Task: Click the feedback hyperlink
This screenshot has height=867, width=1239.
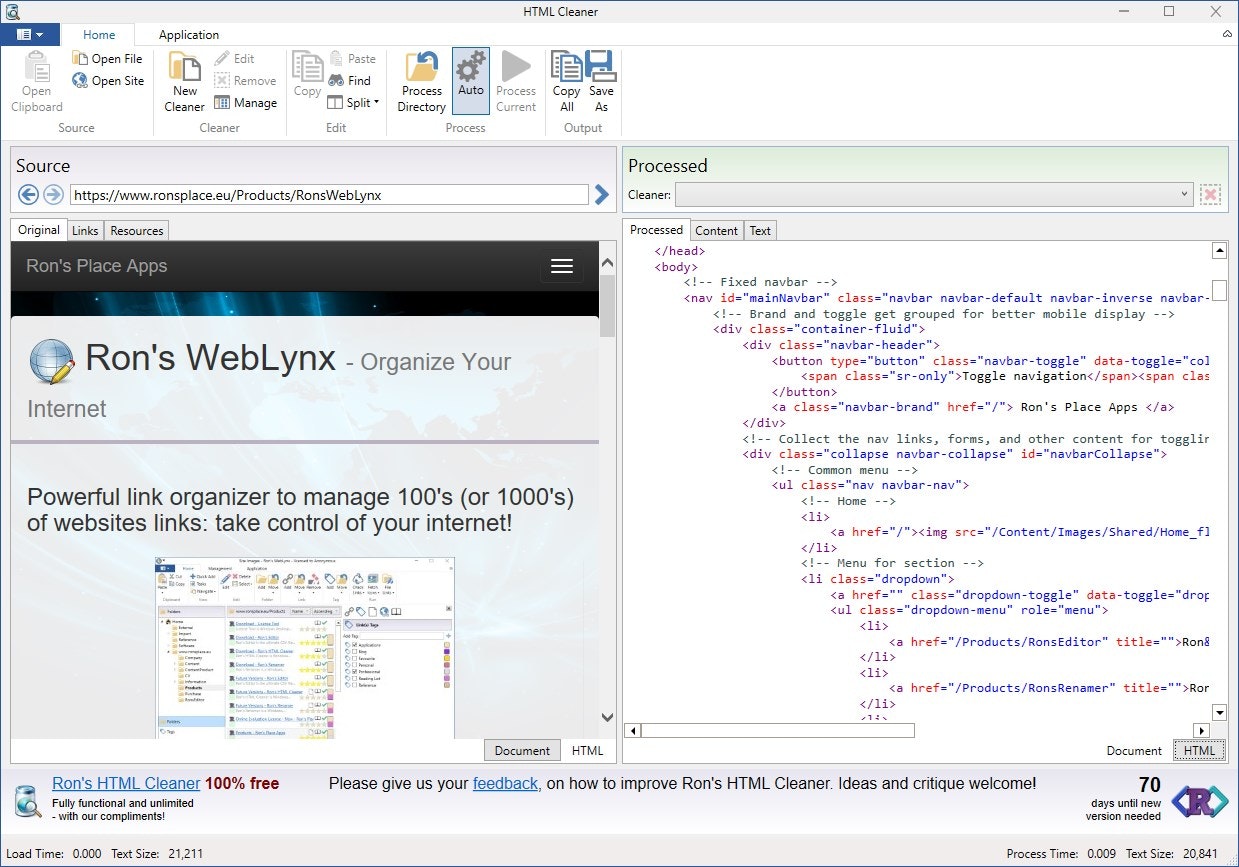Action: pyautogui.click(x=505, y=784)
